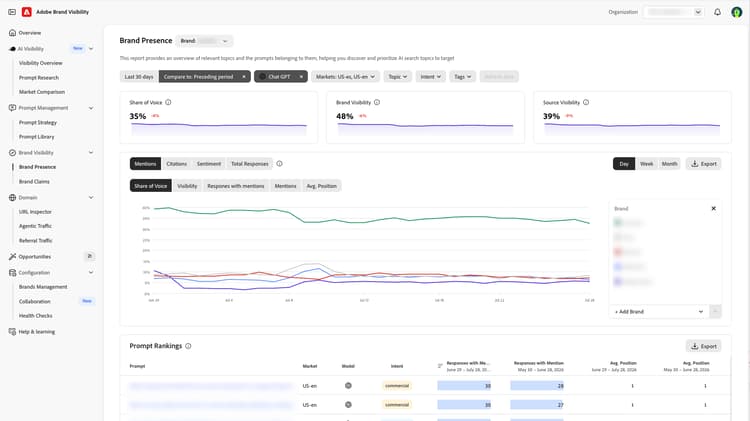Toggle the second brand in legend
This screenshot has width=750, height=421.
618,237
